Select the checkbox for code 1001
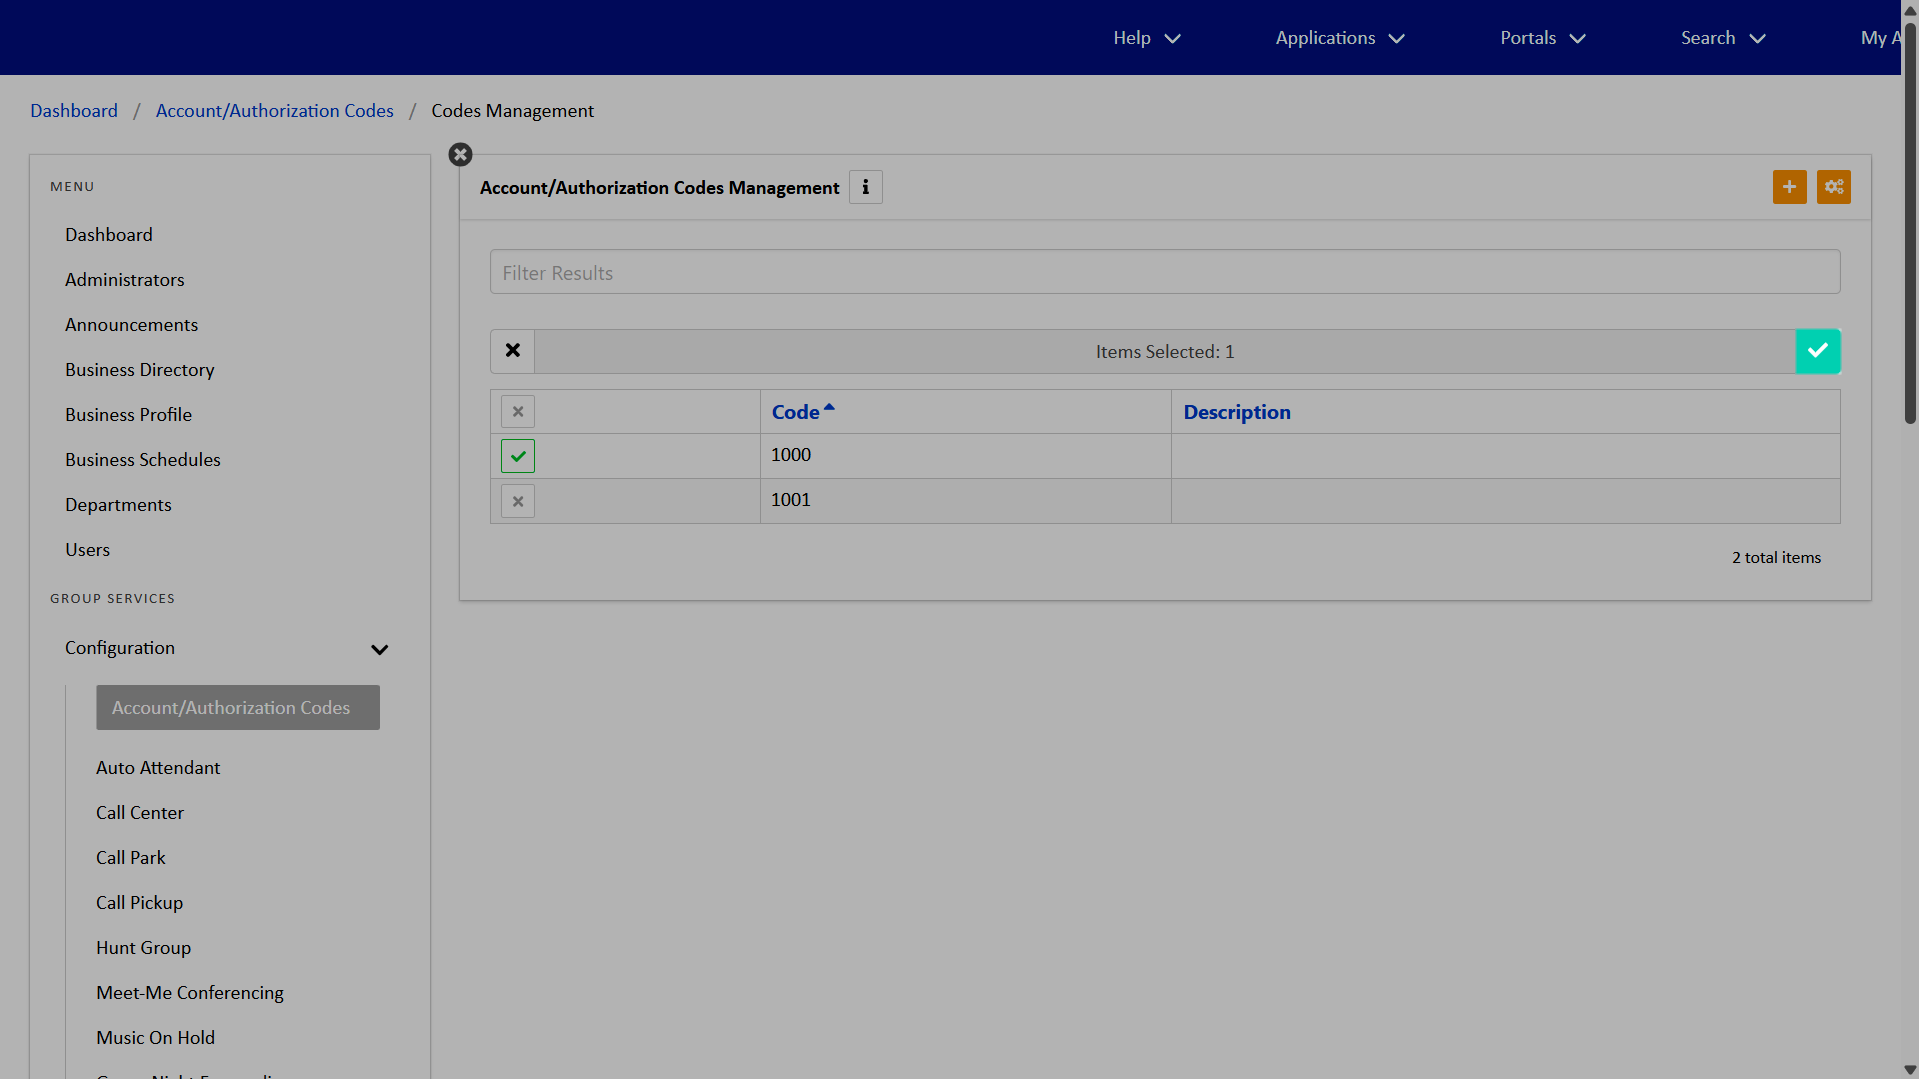This screenshot has width=1919, height=1079. click(518, 501)
